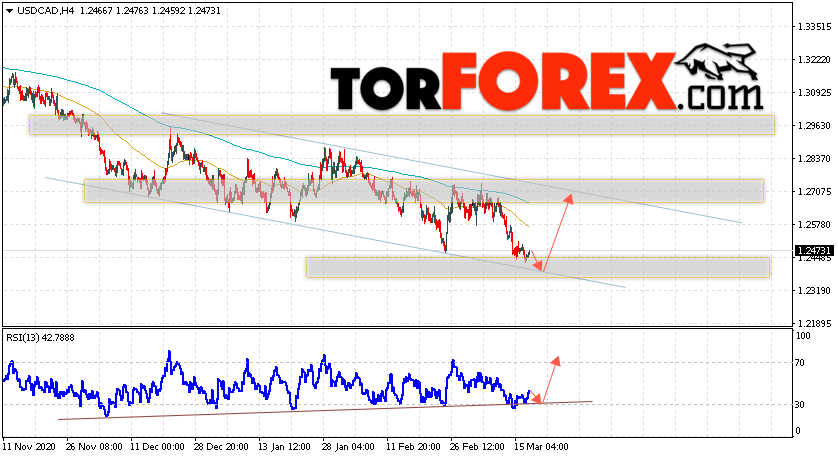Screen dimensions: 838x458
Task: Click the 11 Feb 20:00 date label
Action: point(413,447)
